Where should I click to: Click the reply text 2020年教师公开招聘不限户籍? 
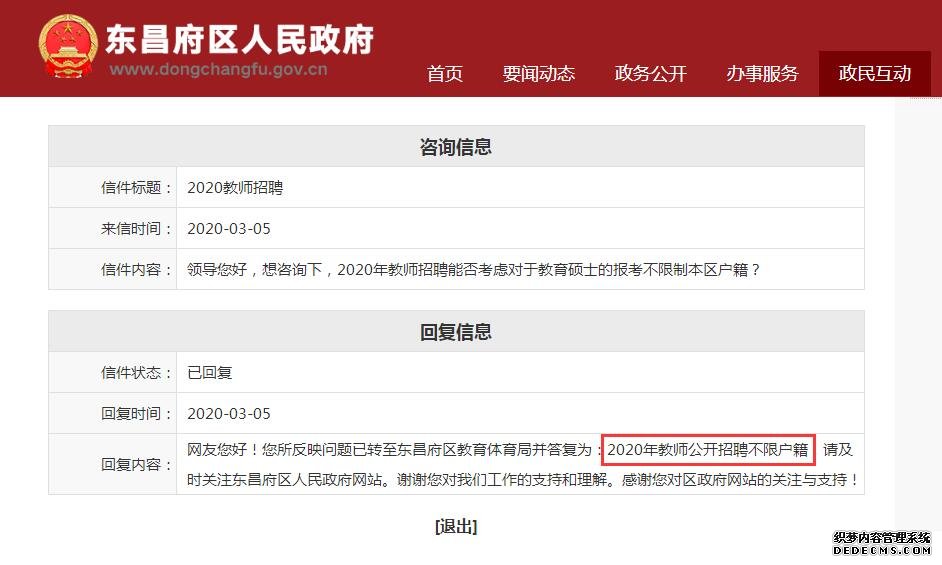click(x=708, y=450)
